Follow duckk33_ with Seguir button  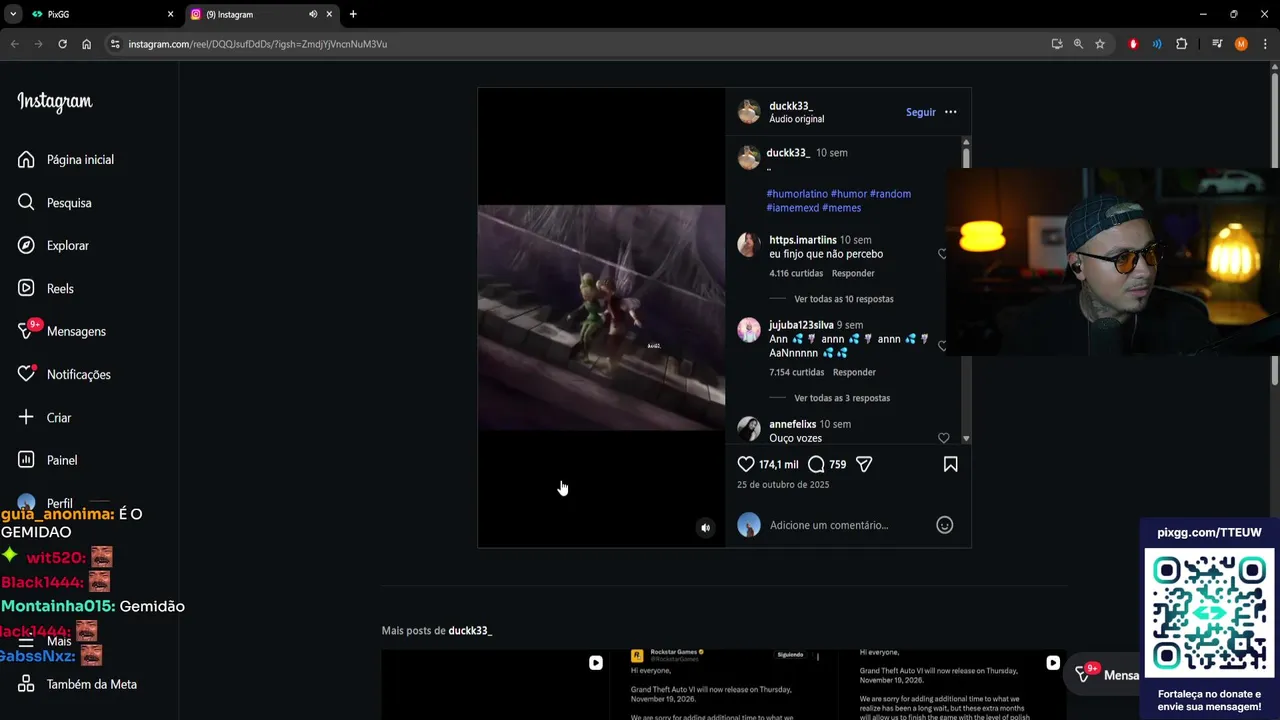[921, 112]
